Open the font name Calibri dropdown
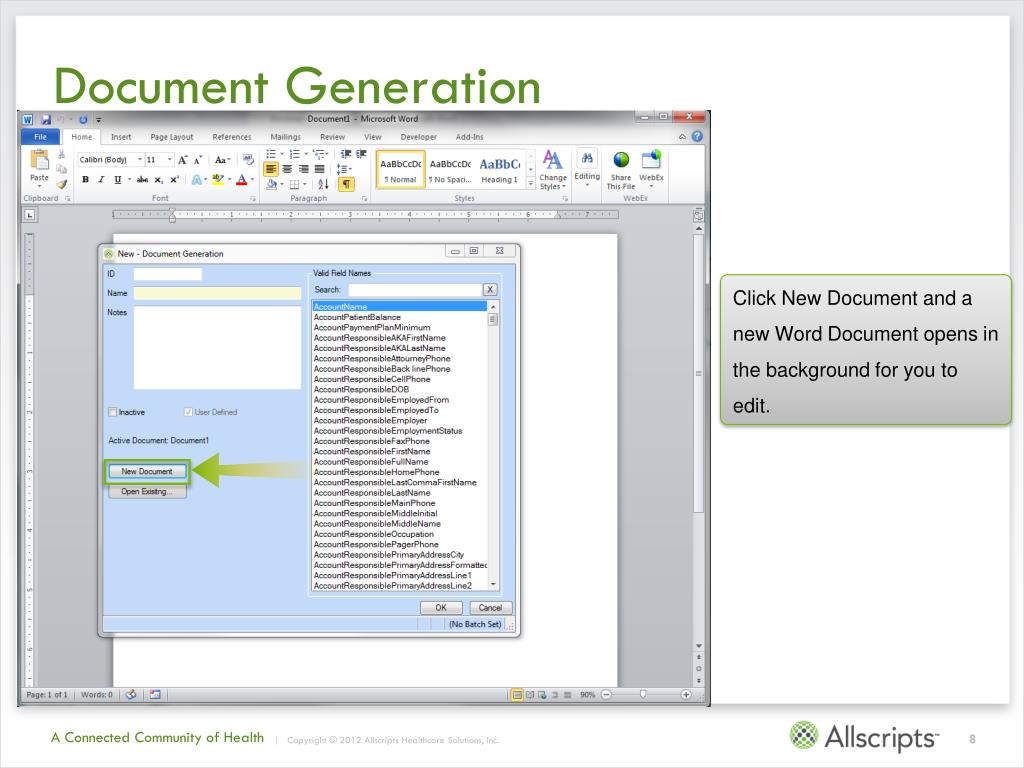1024x768 pixels. (x=140, y=159)
